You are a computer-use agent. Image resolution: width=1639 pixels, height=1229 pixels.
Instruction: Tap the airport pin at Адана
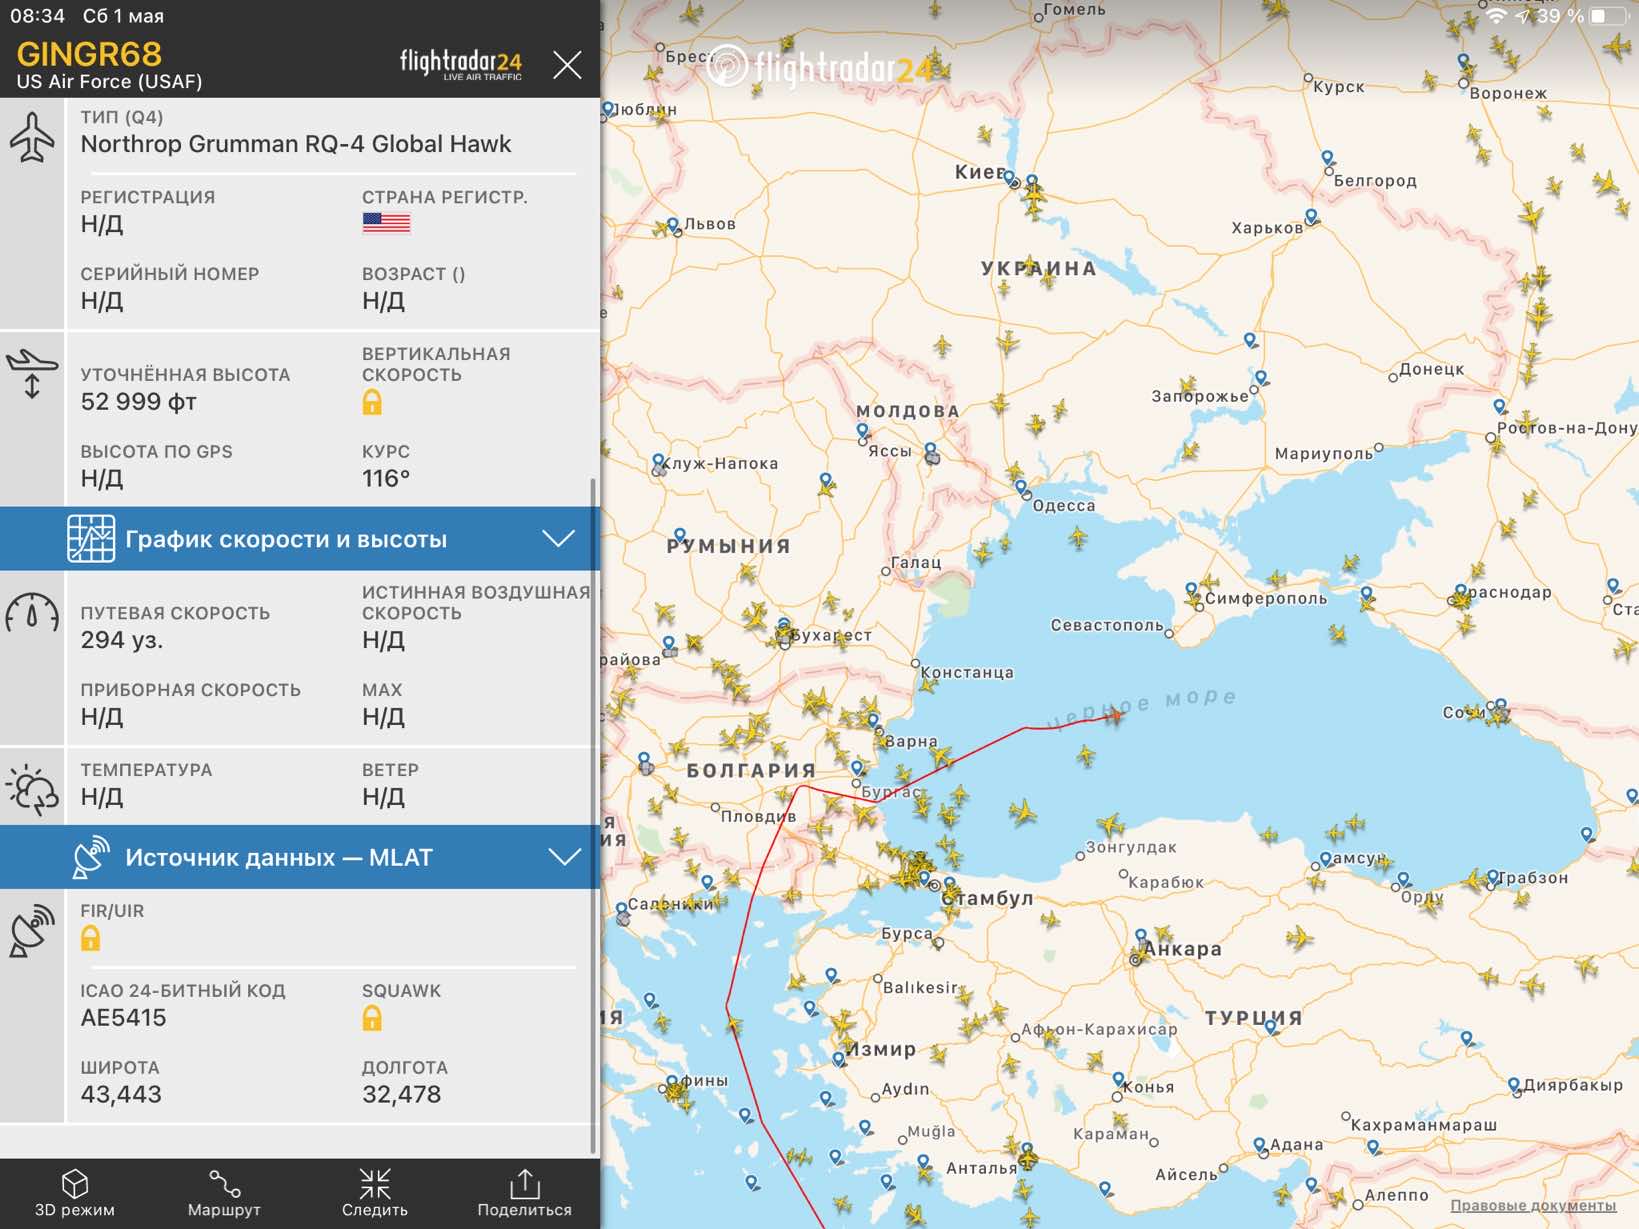1260,1144
